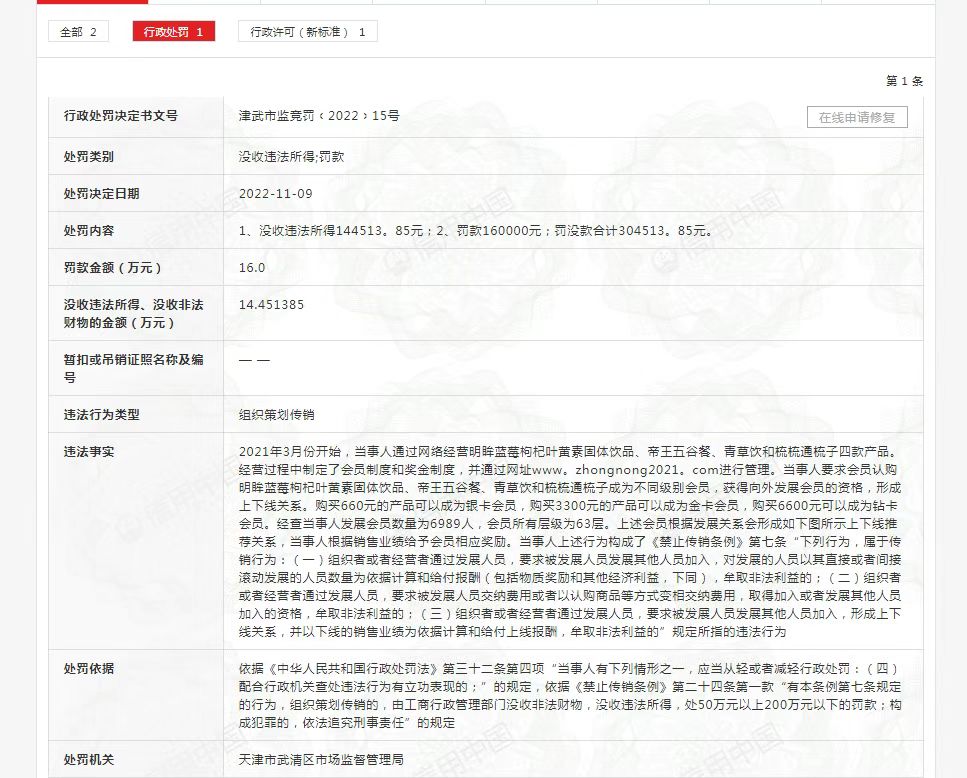Click the 处罚内容 row label
Image resolution: width=967 pixels, height=778 pixels.
point(89,231)
